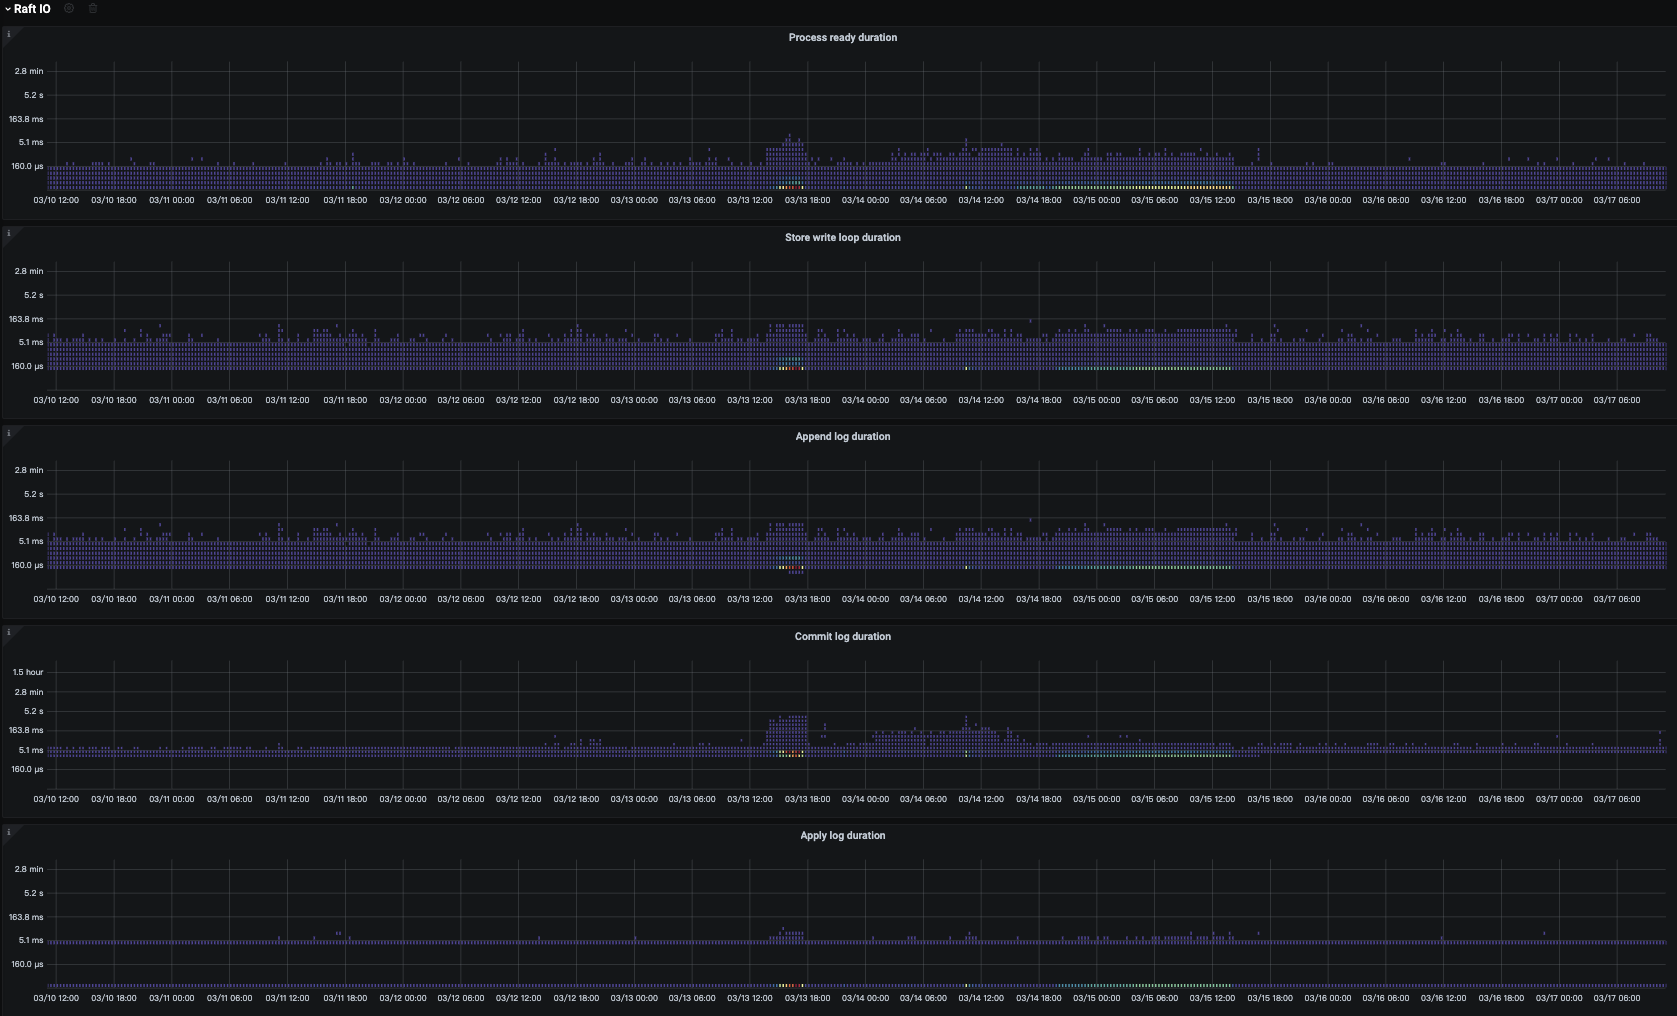Image resolution: width=1677 pixels, height=1016 pixels.
Task: Open Raft IO row settings gear
Action: (x=69, y=8)
